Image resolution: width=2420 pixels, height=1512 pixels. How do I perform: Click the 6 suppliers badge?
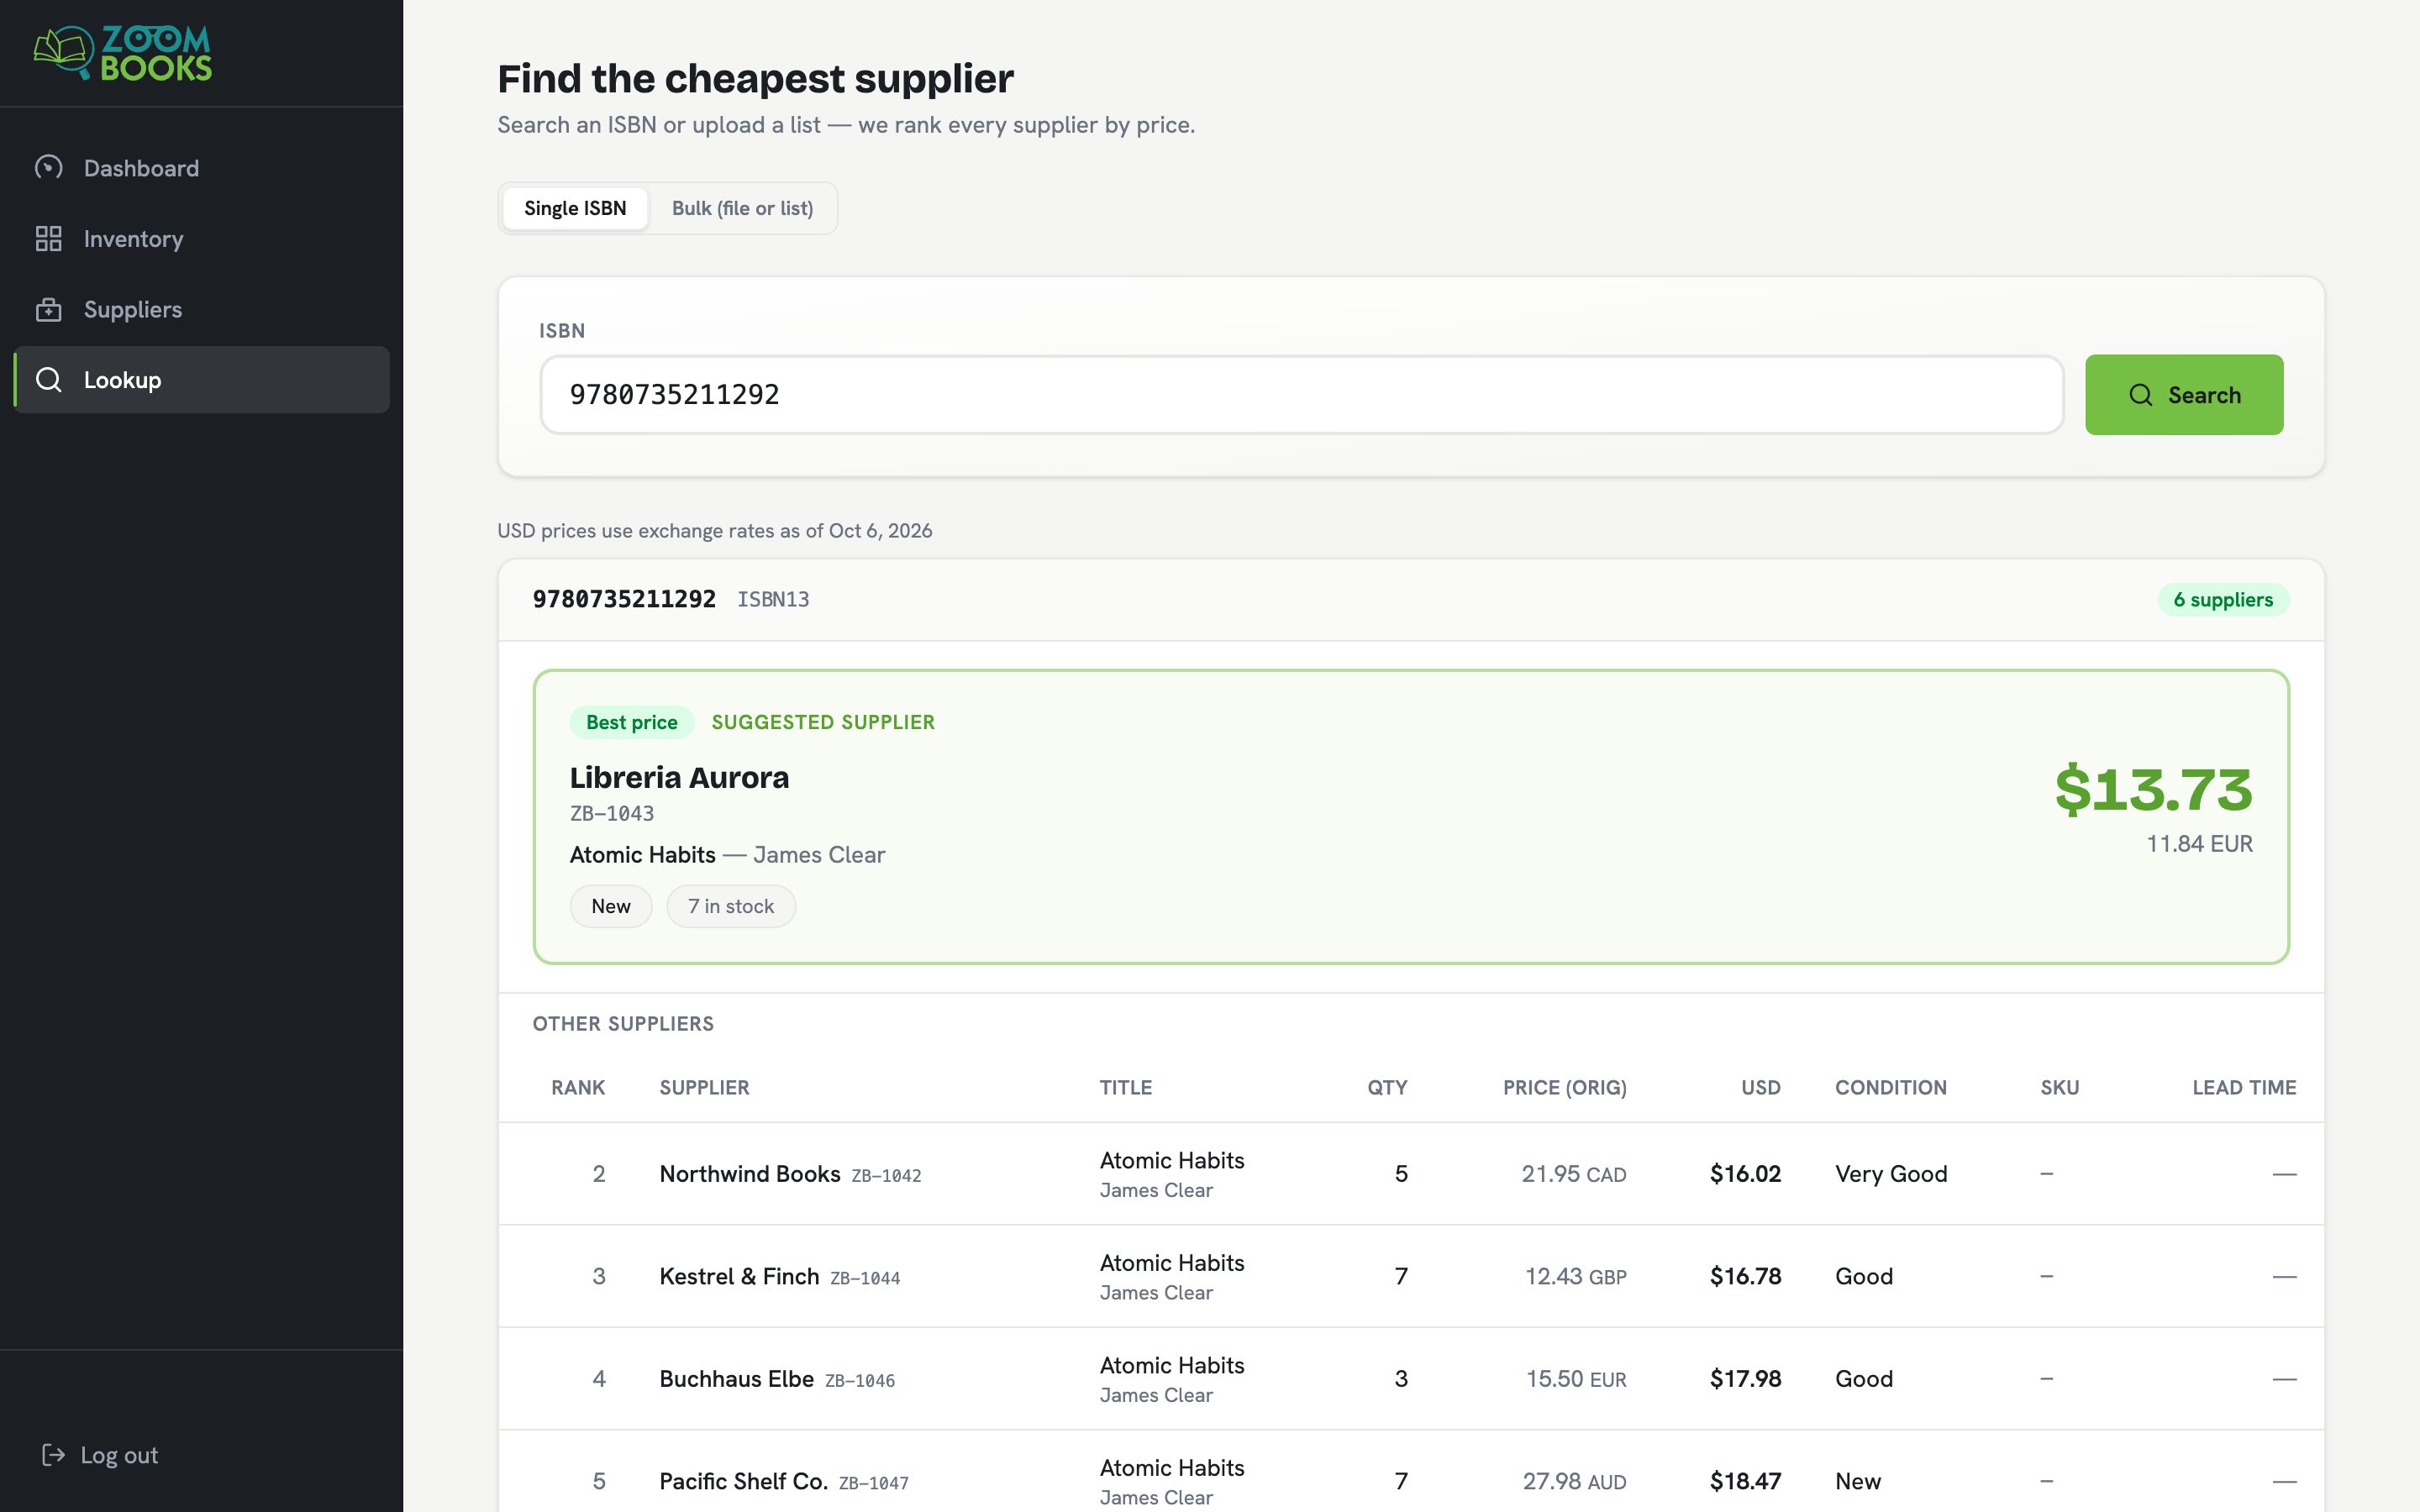pos(2223,600)
